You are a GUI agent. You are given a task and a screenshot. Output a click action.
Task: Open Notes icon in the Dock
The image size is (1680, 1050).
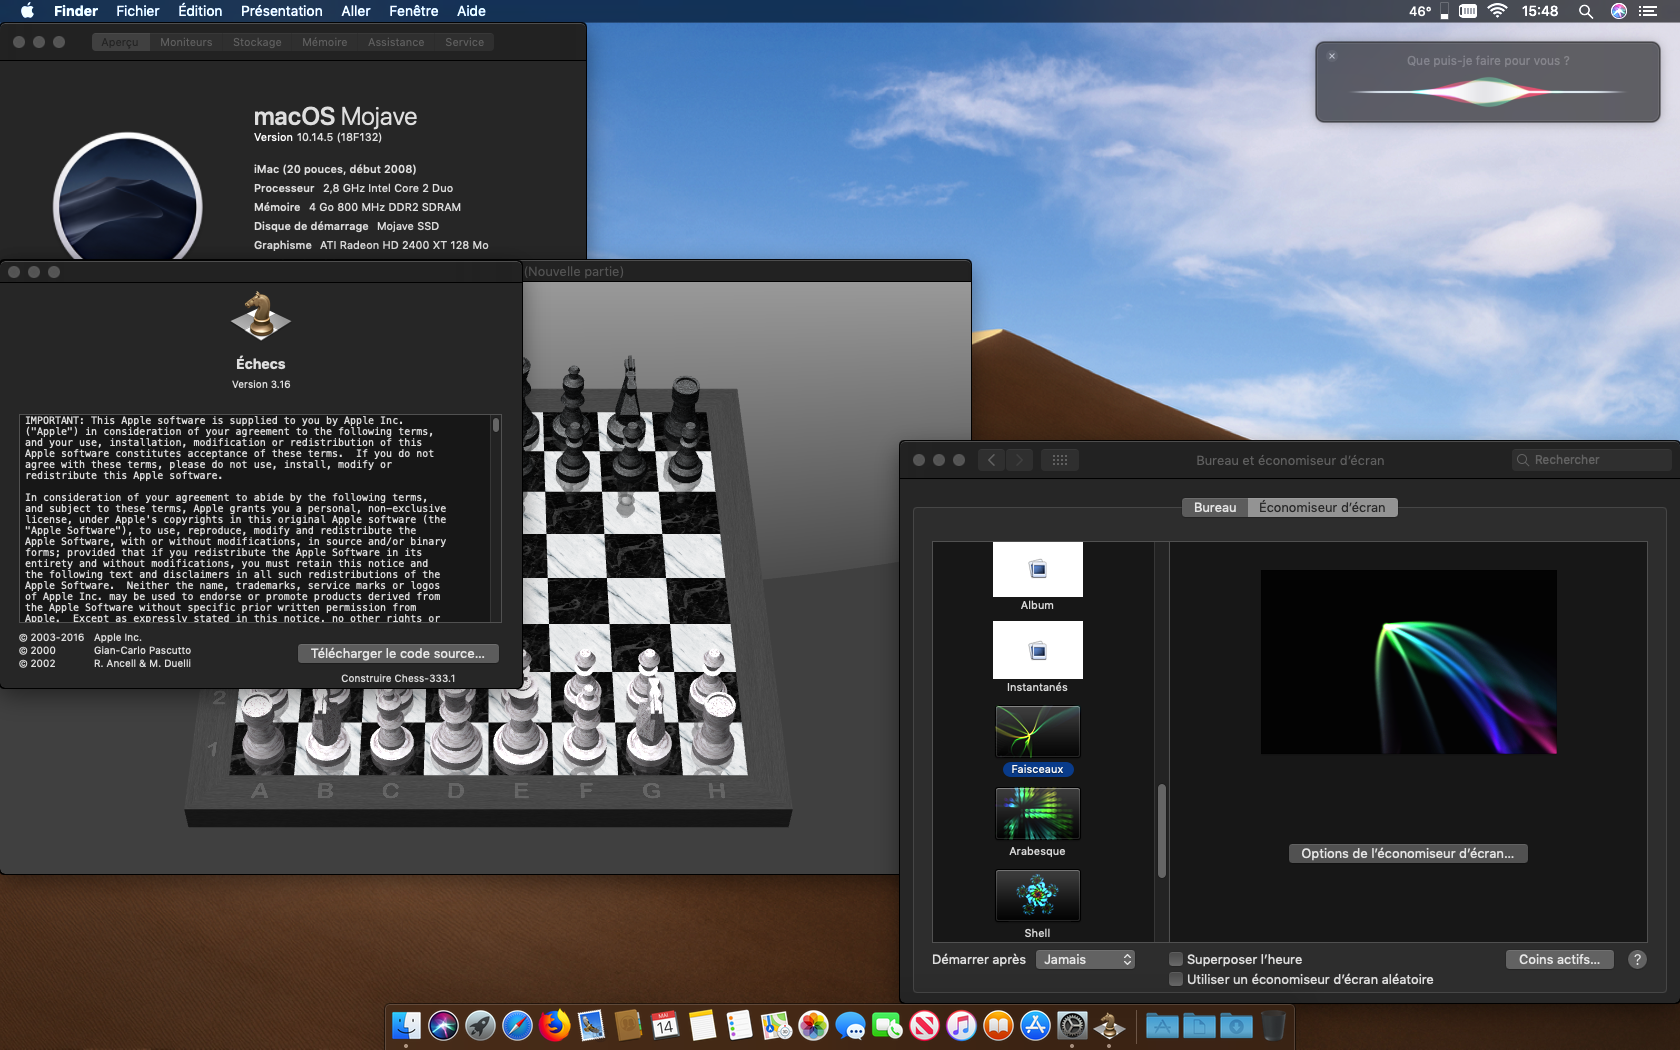pos(702,1025)
